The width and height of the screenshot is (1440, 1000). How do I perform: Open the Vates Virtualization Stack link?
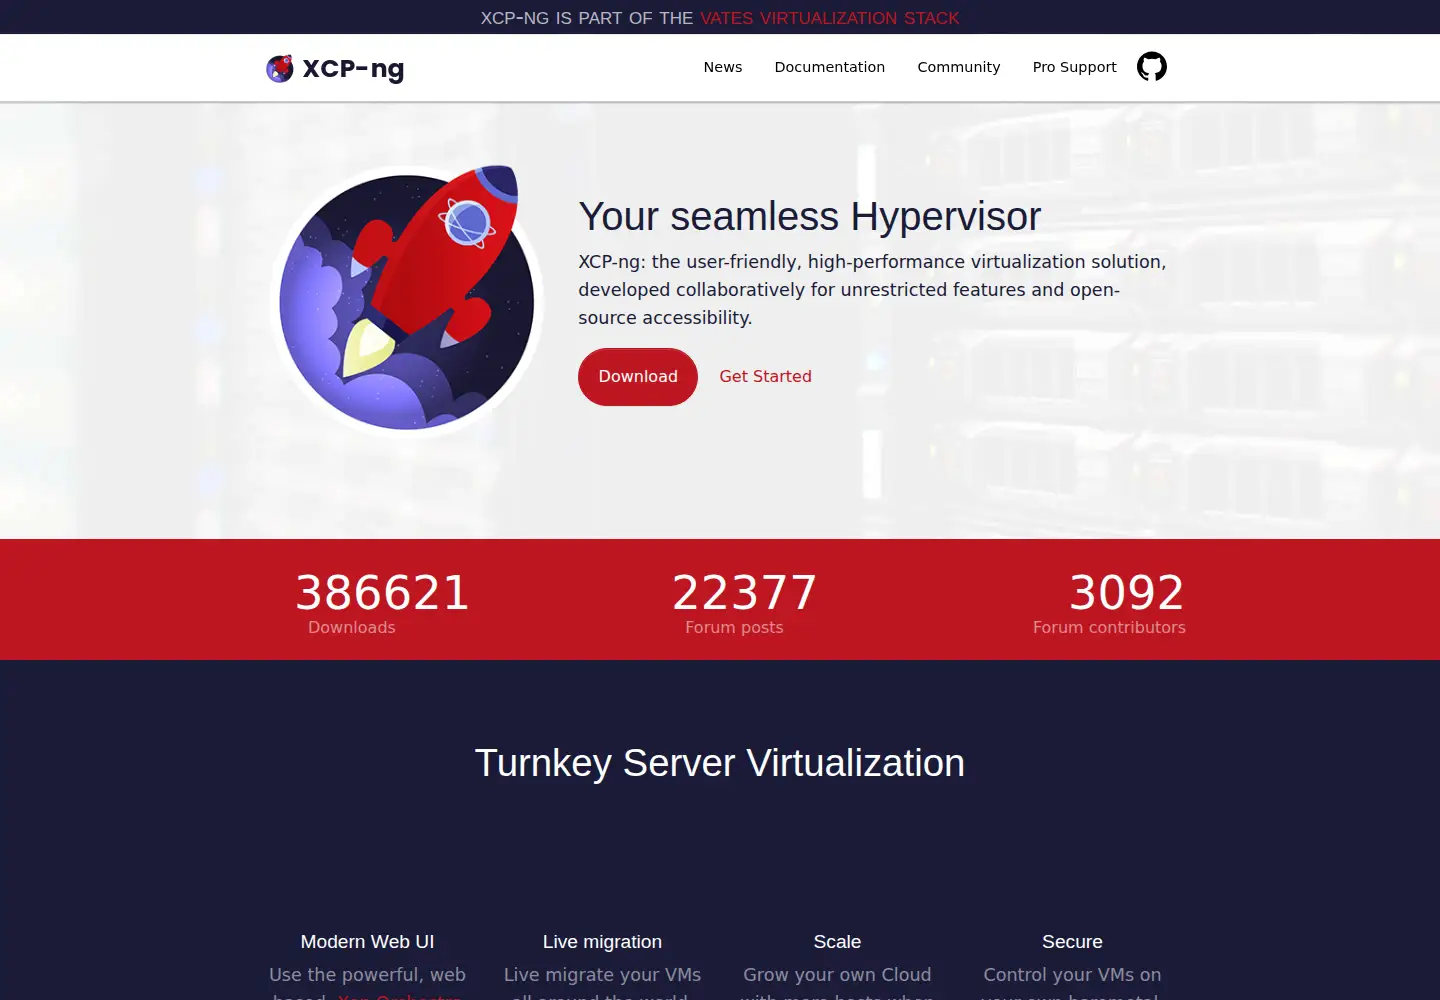pos(829,18)
